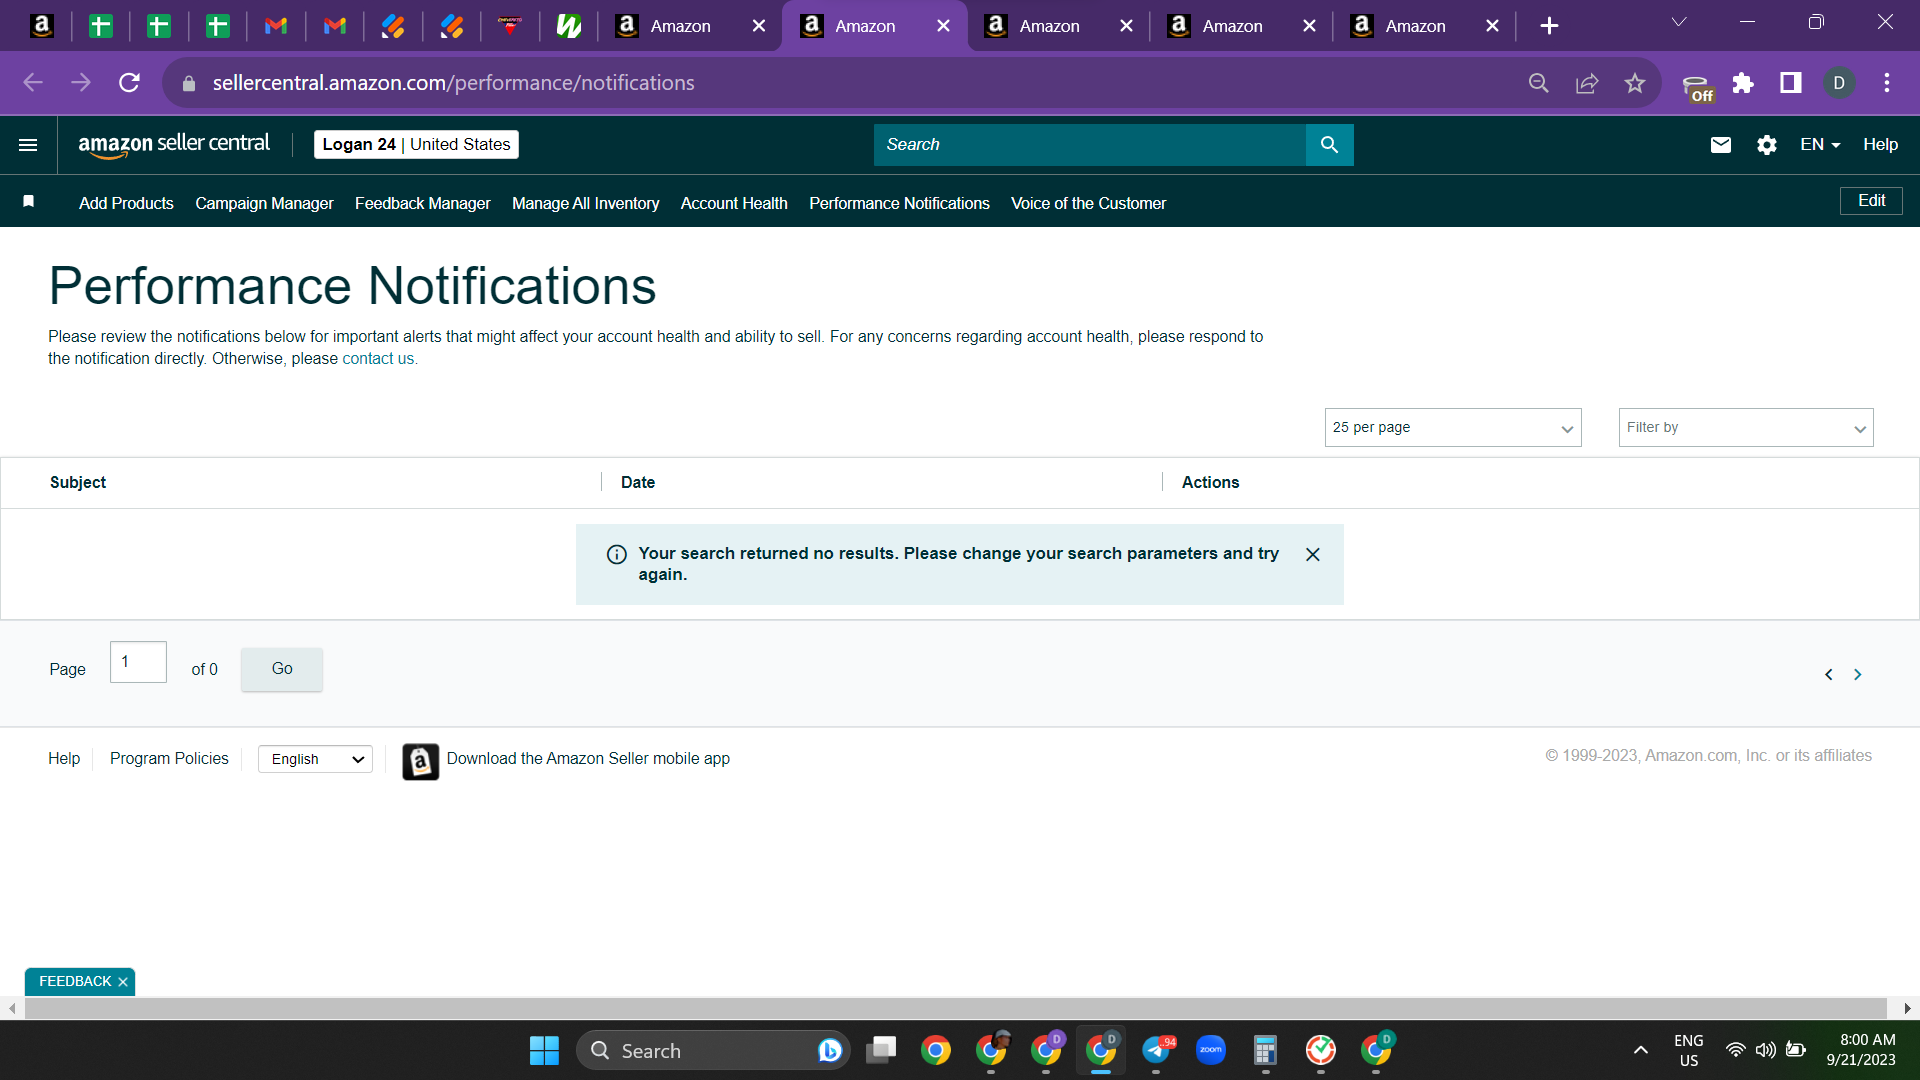Open the taskbar clock showing 8:00 AM
This screenshot has height=1080, width=1920.
click(1861, 1050)
